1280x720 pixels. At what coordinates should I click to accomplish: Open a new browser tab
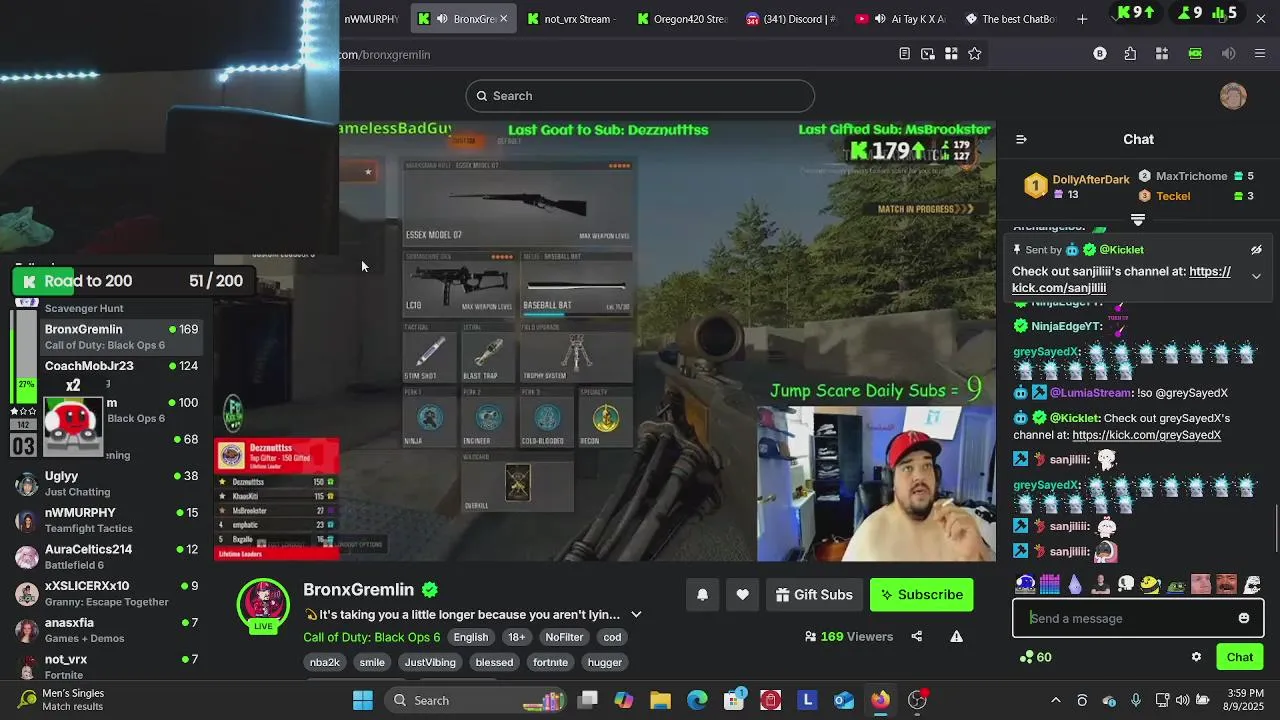pyautogui.click(x=1082, y=19)
